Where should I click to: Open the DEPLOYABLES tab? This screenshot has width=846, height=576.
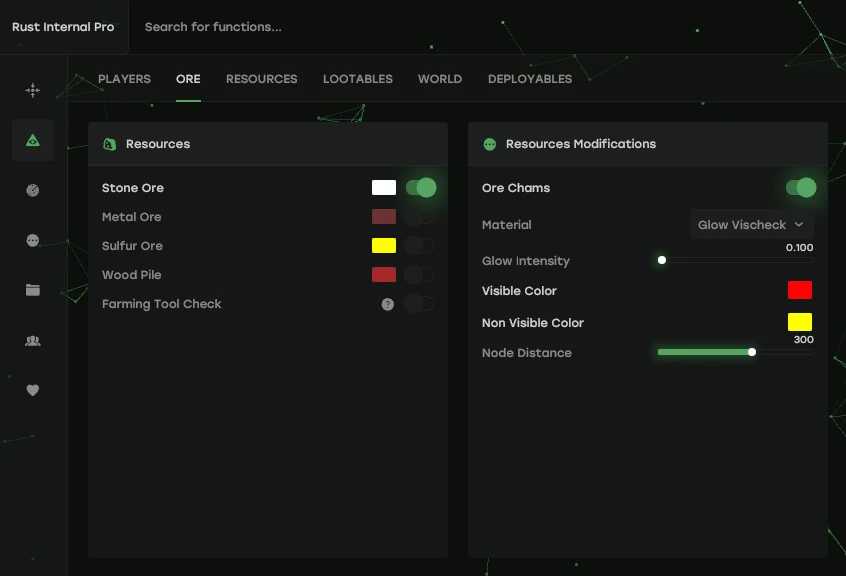(530, 79)
